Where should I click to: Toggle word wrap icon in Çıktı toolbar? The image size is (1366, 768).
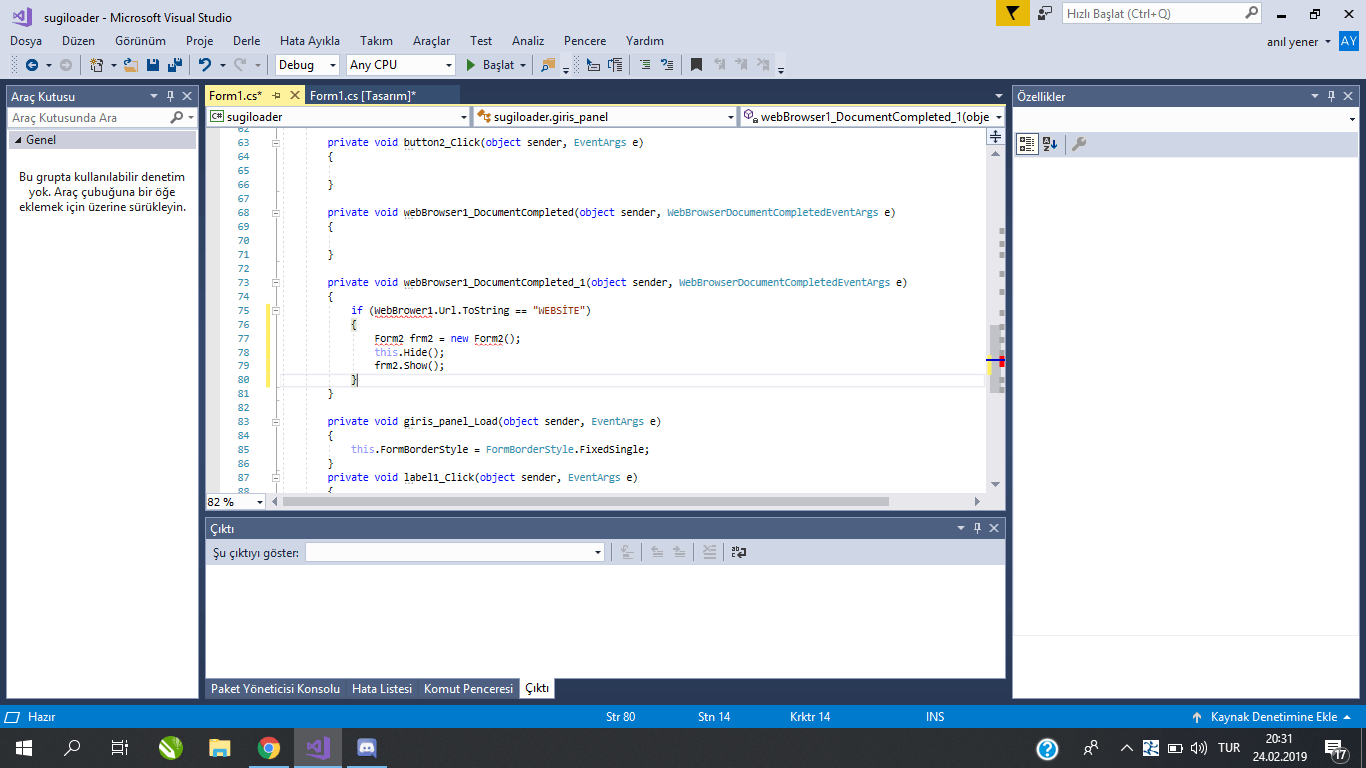[738, 552]
